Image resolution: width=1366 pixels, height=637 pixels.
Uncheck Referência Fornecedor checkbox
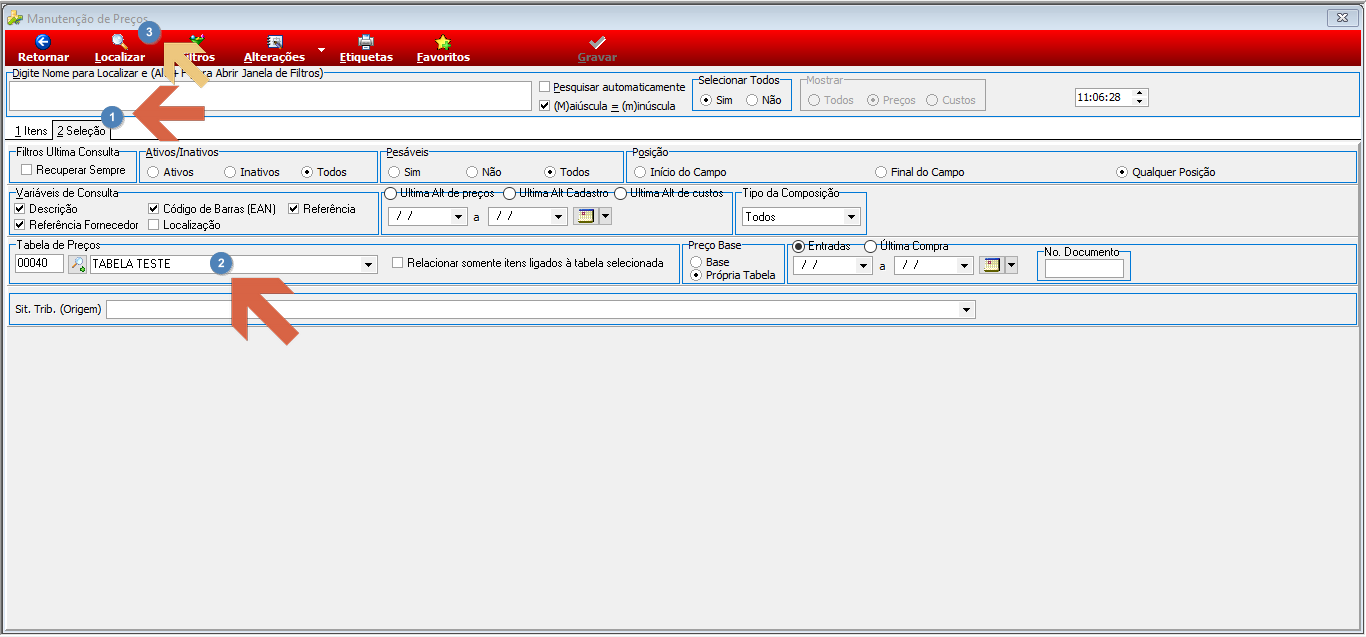[21, 225]
